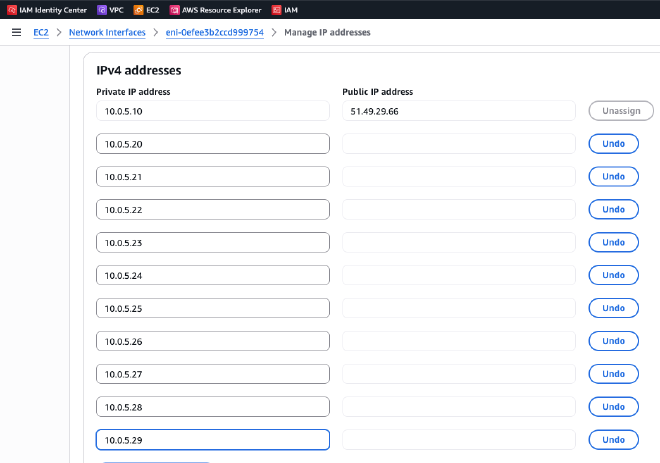The height and width of the screenshot is (463, 660).
Task: Open eni-0efee3b2ccd999754 breadcrumb link
Action: pyautogui.click(x=214, y=32)
